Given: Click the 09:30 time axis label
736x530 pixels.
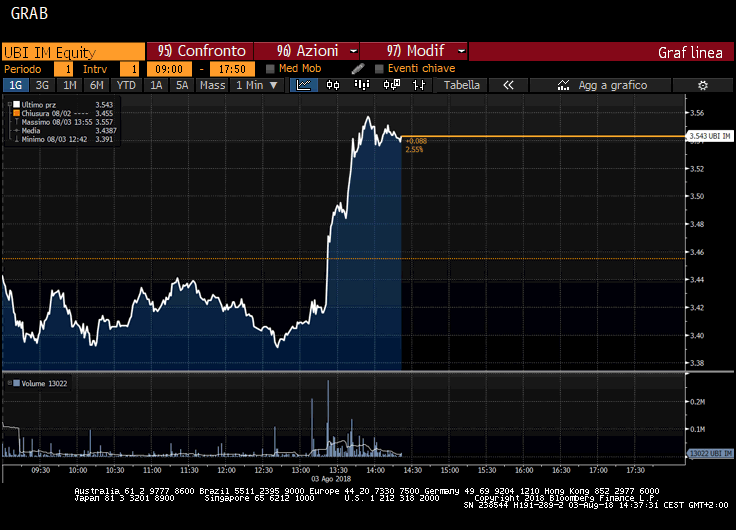Looking at the screenshot, I should coord(41,470).
